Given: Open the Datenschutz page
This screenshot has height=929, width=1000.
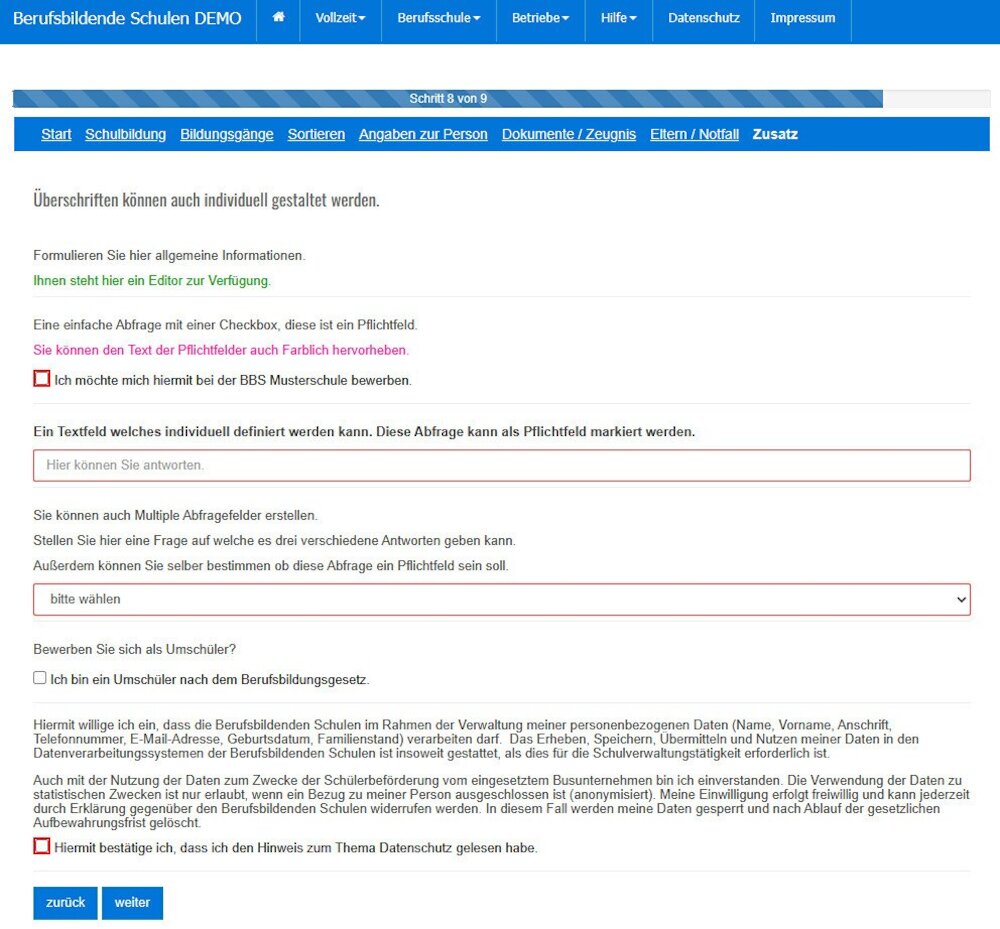Looking at the screenshot, I should [703, 18].
